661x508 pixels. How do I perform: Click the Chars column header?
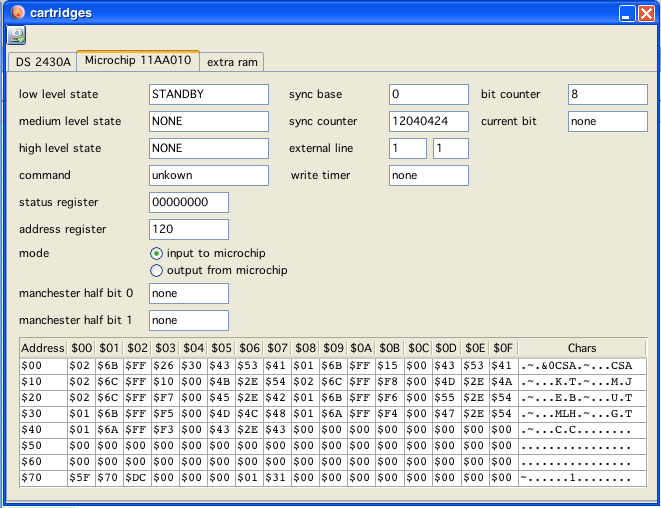(581, 348)
